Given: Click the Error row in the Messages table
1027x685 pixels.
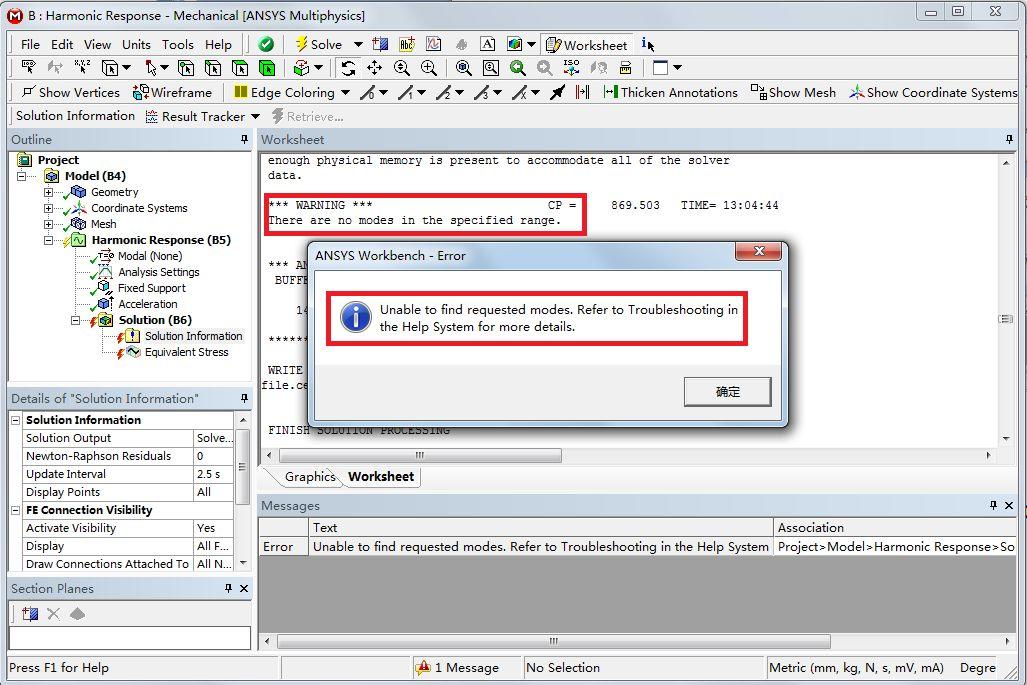Looking at the screenshot, I should tap(637, 547).
